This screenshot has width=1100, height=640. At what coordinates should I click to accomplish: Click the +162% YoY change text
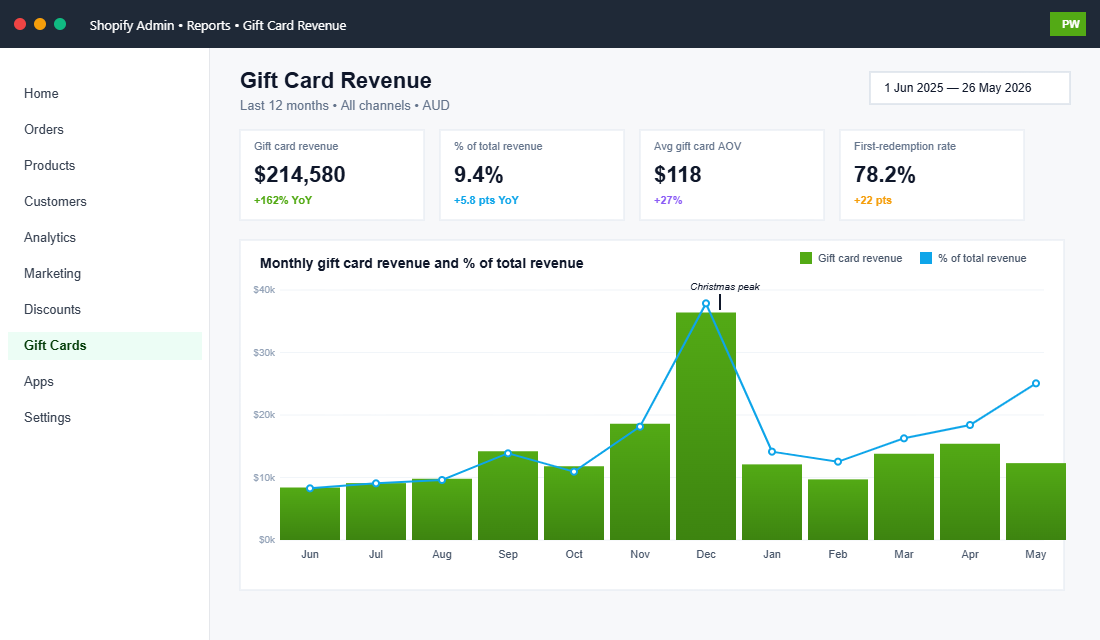tap(283, 200)
